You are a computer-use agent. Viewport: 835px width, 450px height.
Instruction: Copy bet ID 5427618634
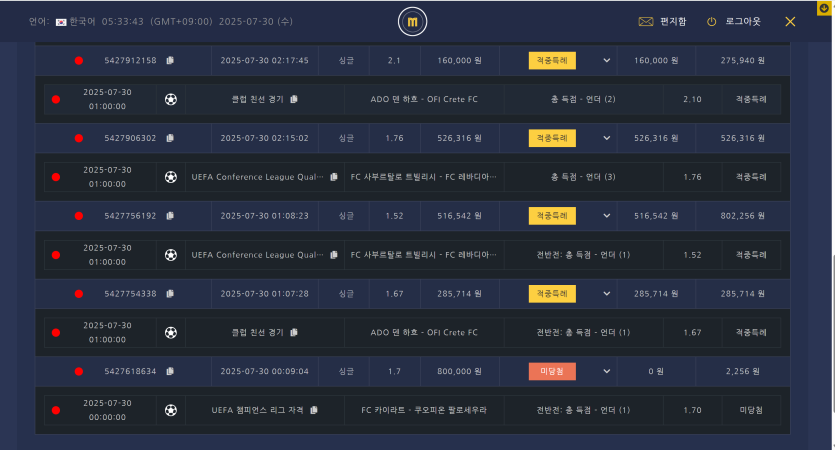170,371
